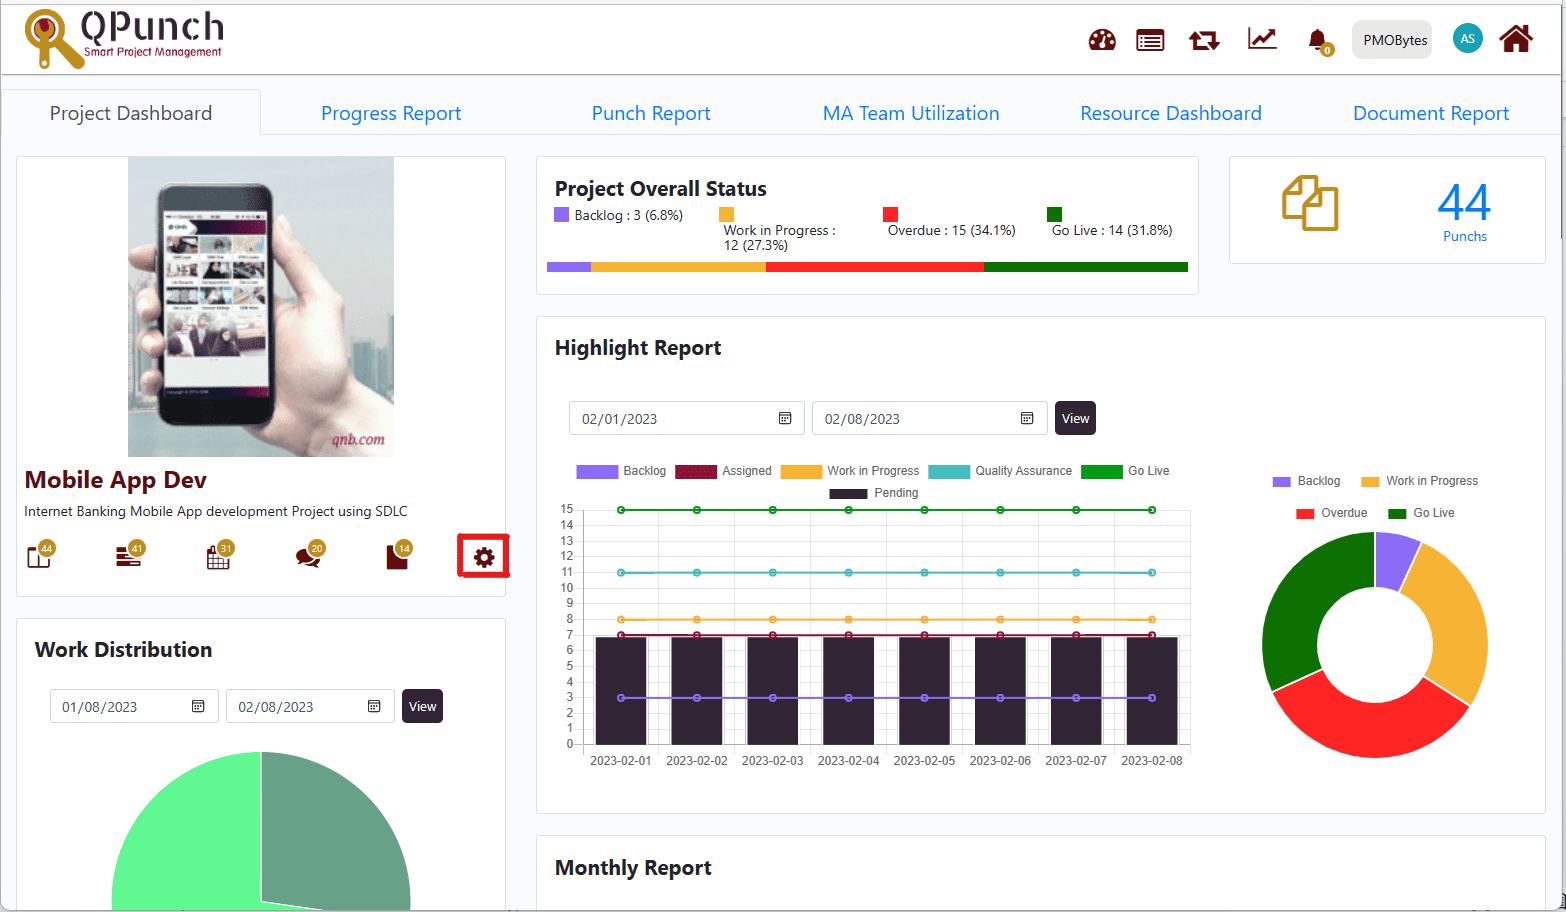Viewport: 1566px width, 912px height.
Task: Open the punches icon with badge 44
Action: 40,555
